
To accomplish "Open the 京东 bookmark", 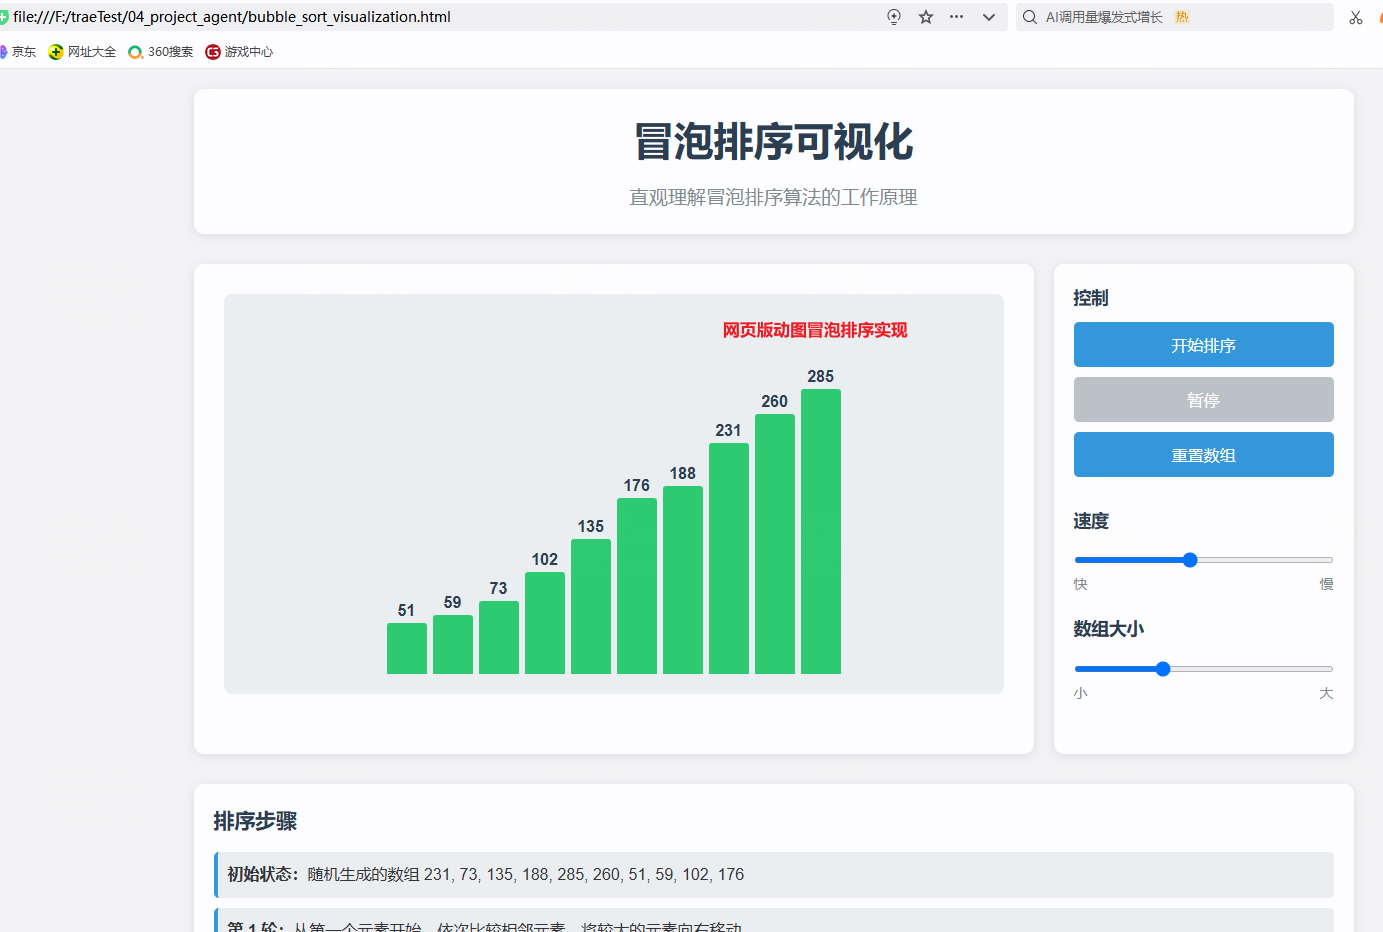I will point(18,52).
